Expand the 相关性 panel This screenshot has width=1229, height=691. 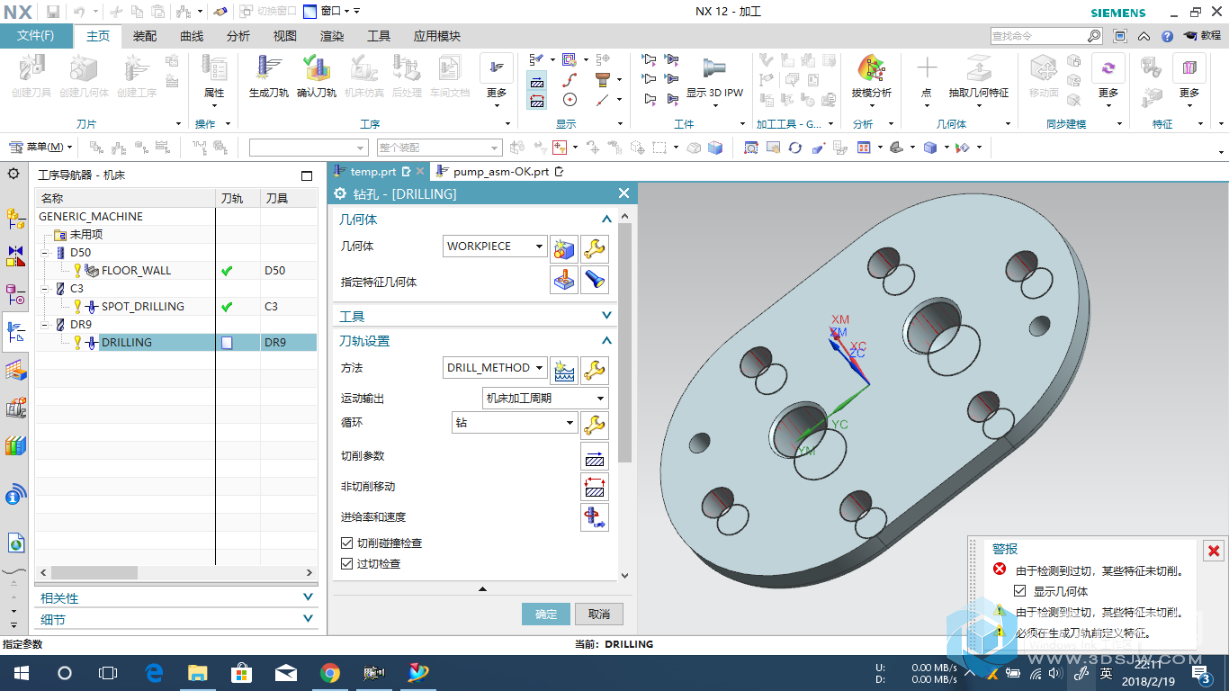pos(308,597)
